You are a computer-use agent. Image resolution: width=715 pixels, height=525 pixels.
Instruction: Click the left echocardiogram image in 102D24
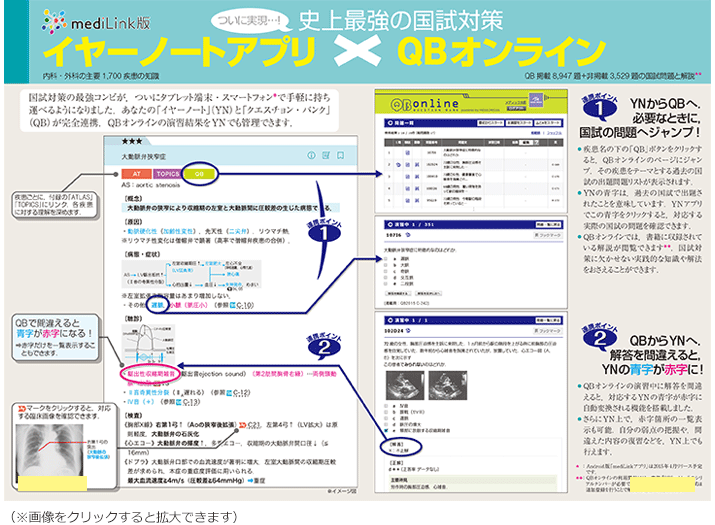(x=405, y=385)
